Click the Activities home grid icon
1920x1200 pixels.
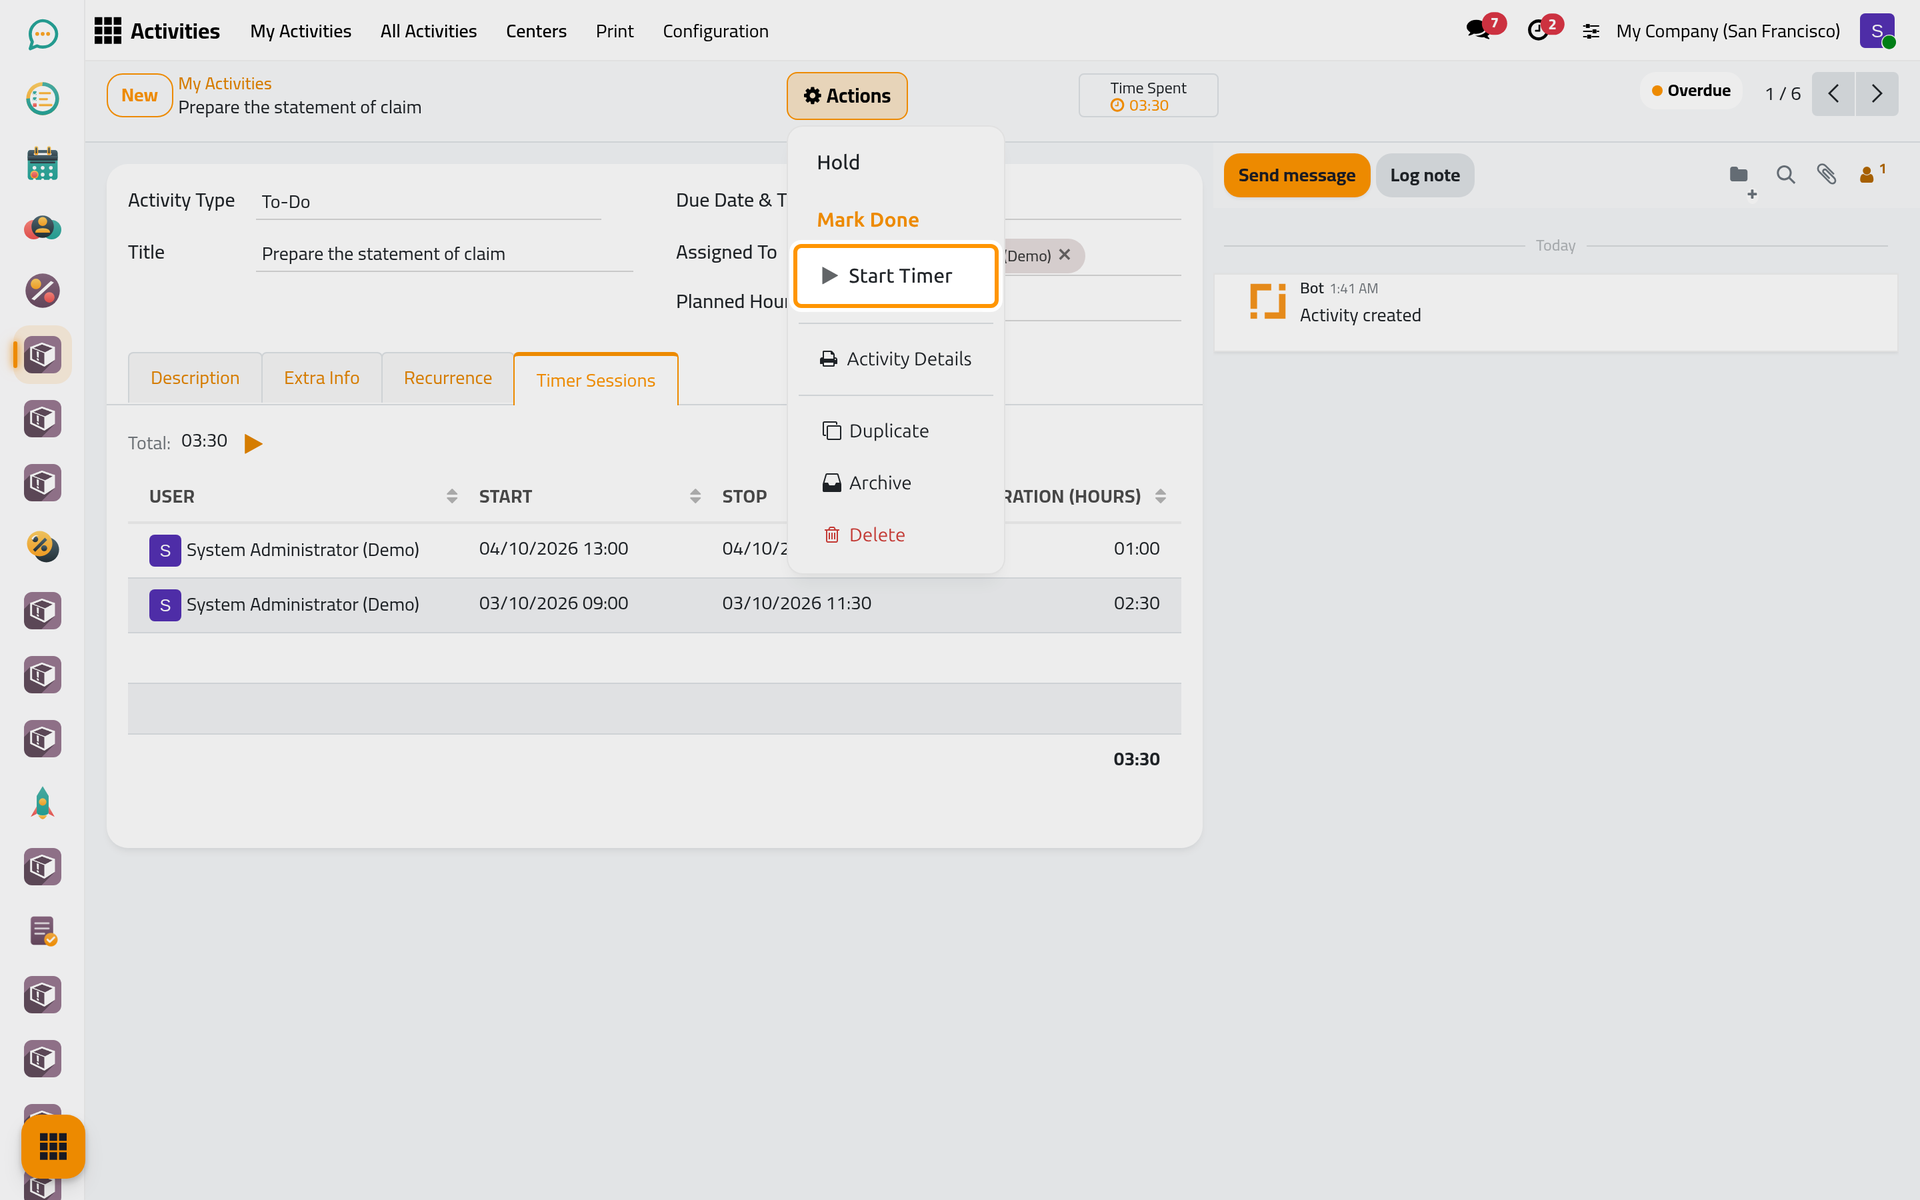(x=107, y=31)
